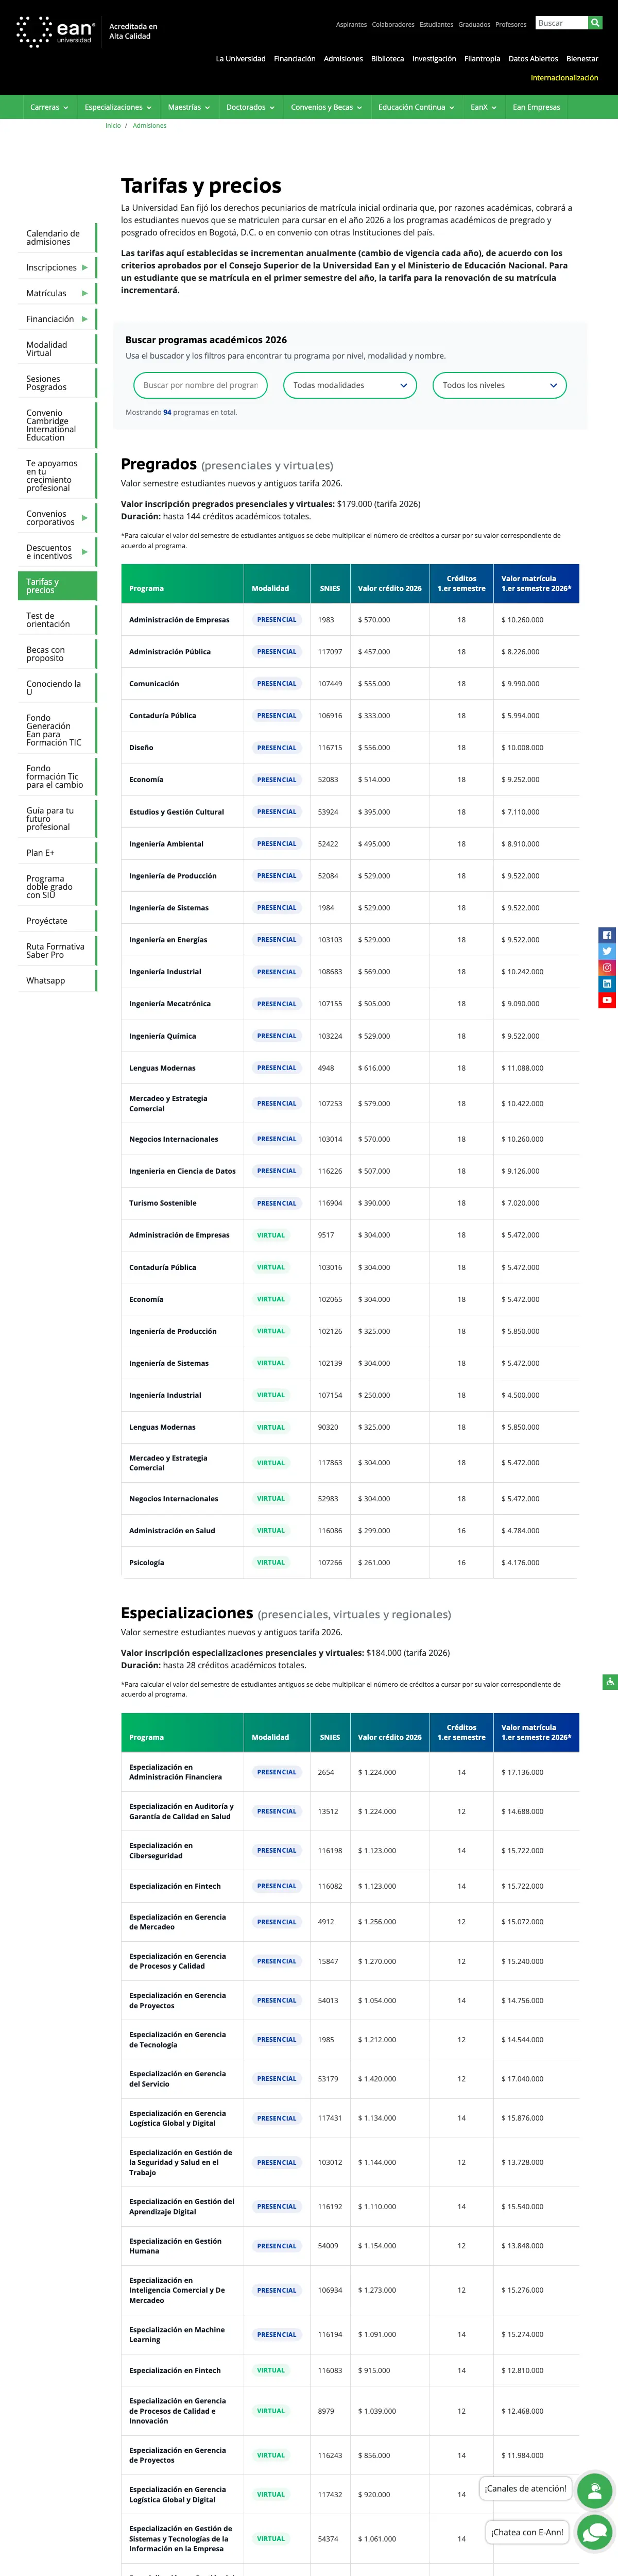The width and height of the screenshot is (618, 2576).
Task: Open the LinkedIn social icon
Action: tap(607, 984)
